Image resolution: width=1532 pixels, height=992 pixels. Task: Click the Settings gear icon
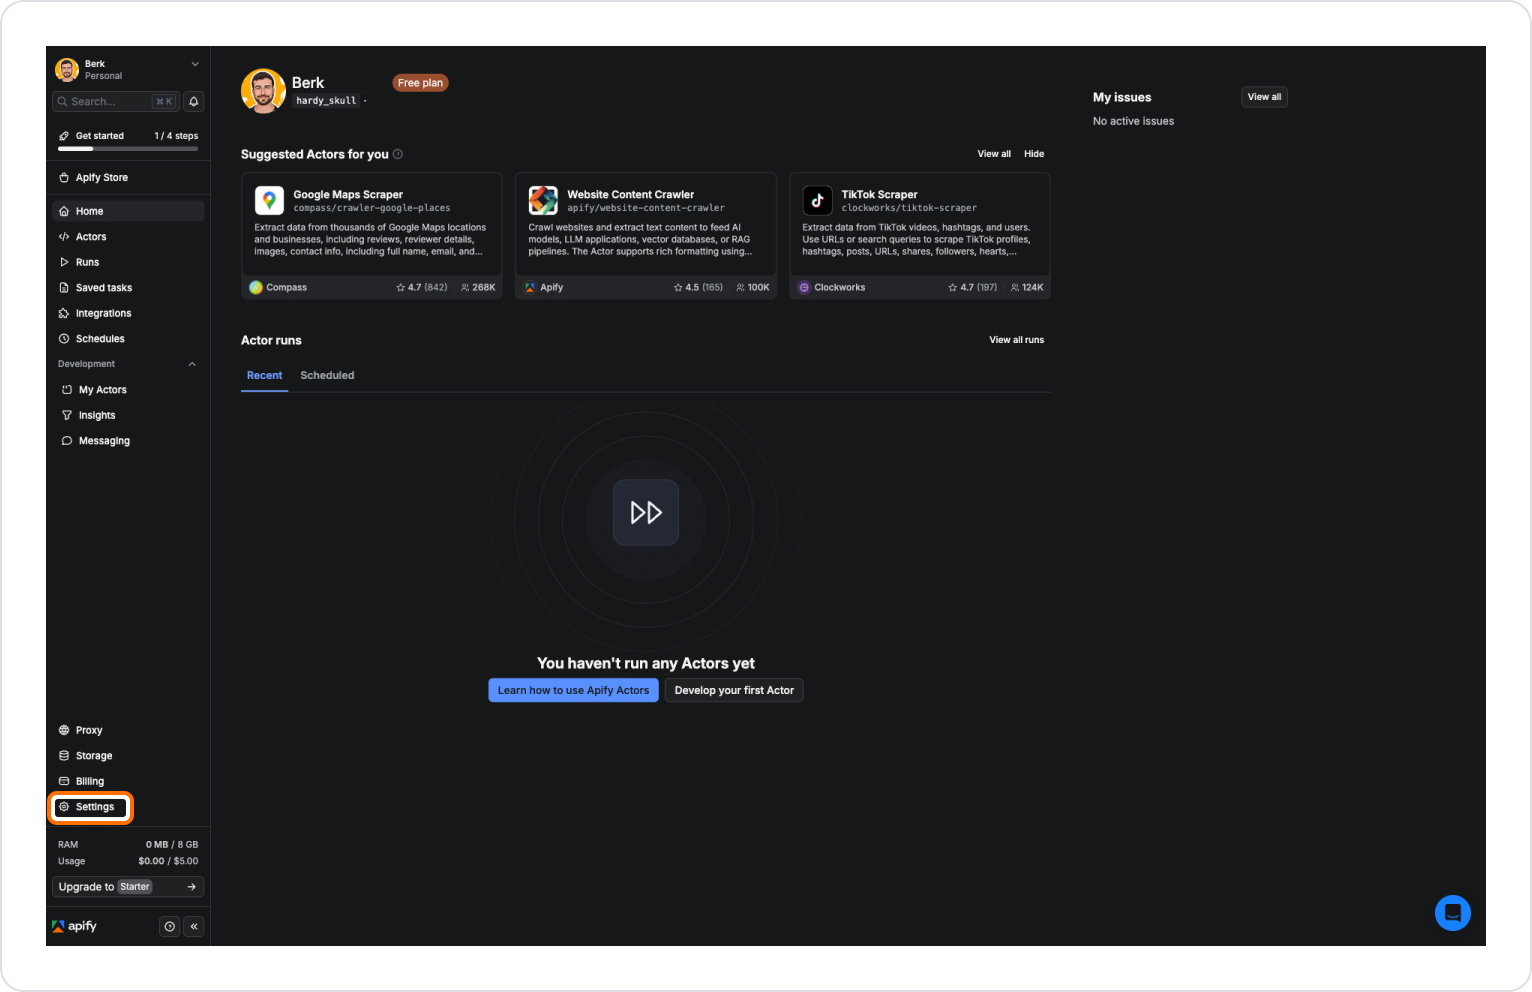coord(64,807)
